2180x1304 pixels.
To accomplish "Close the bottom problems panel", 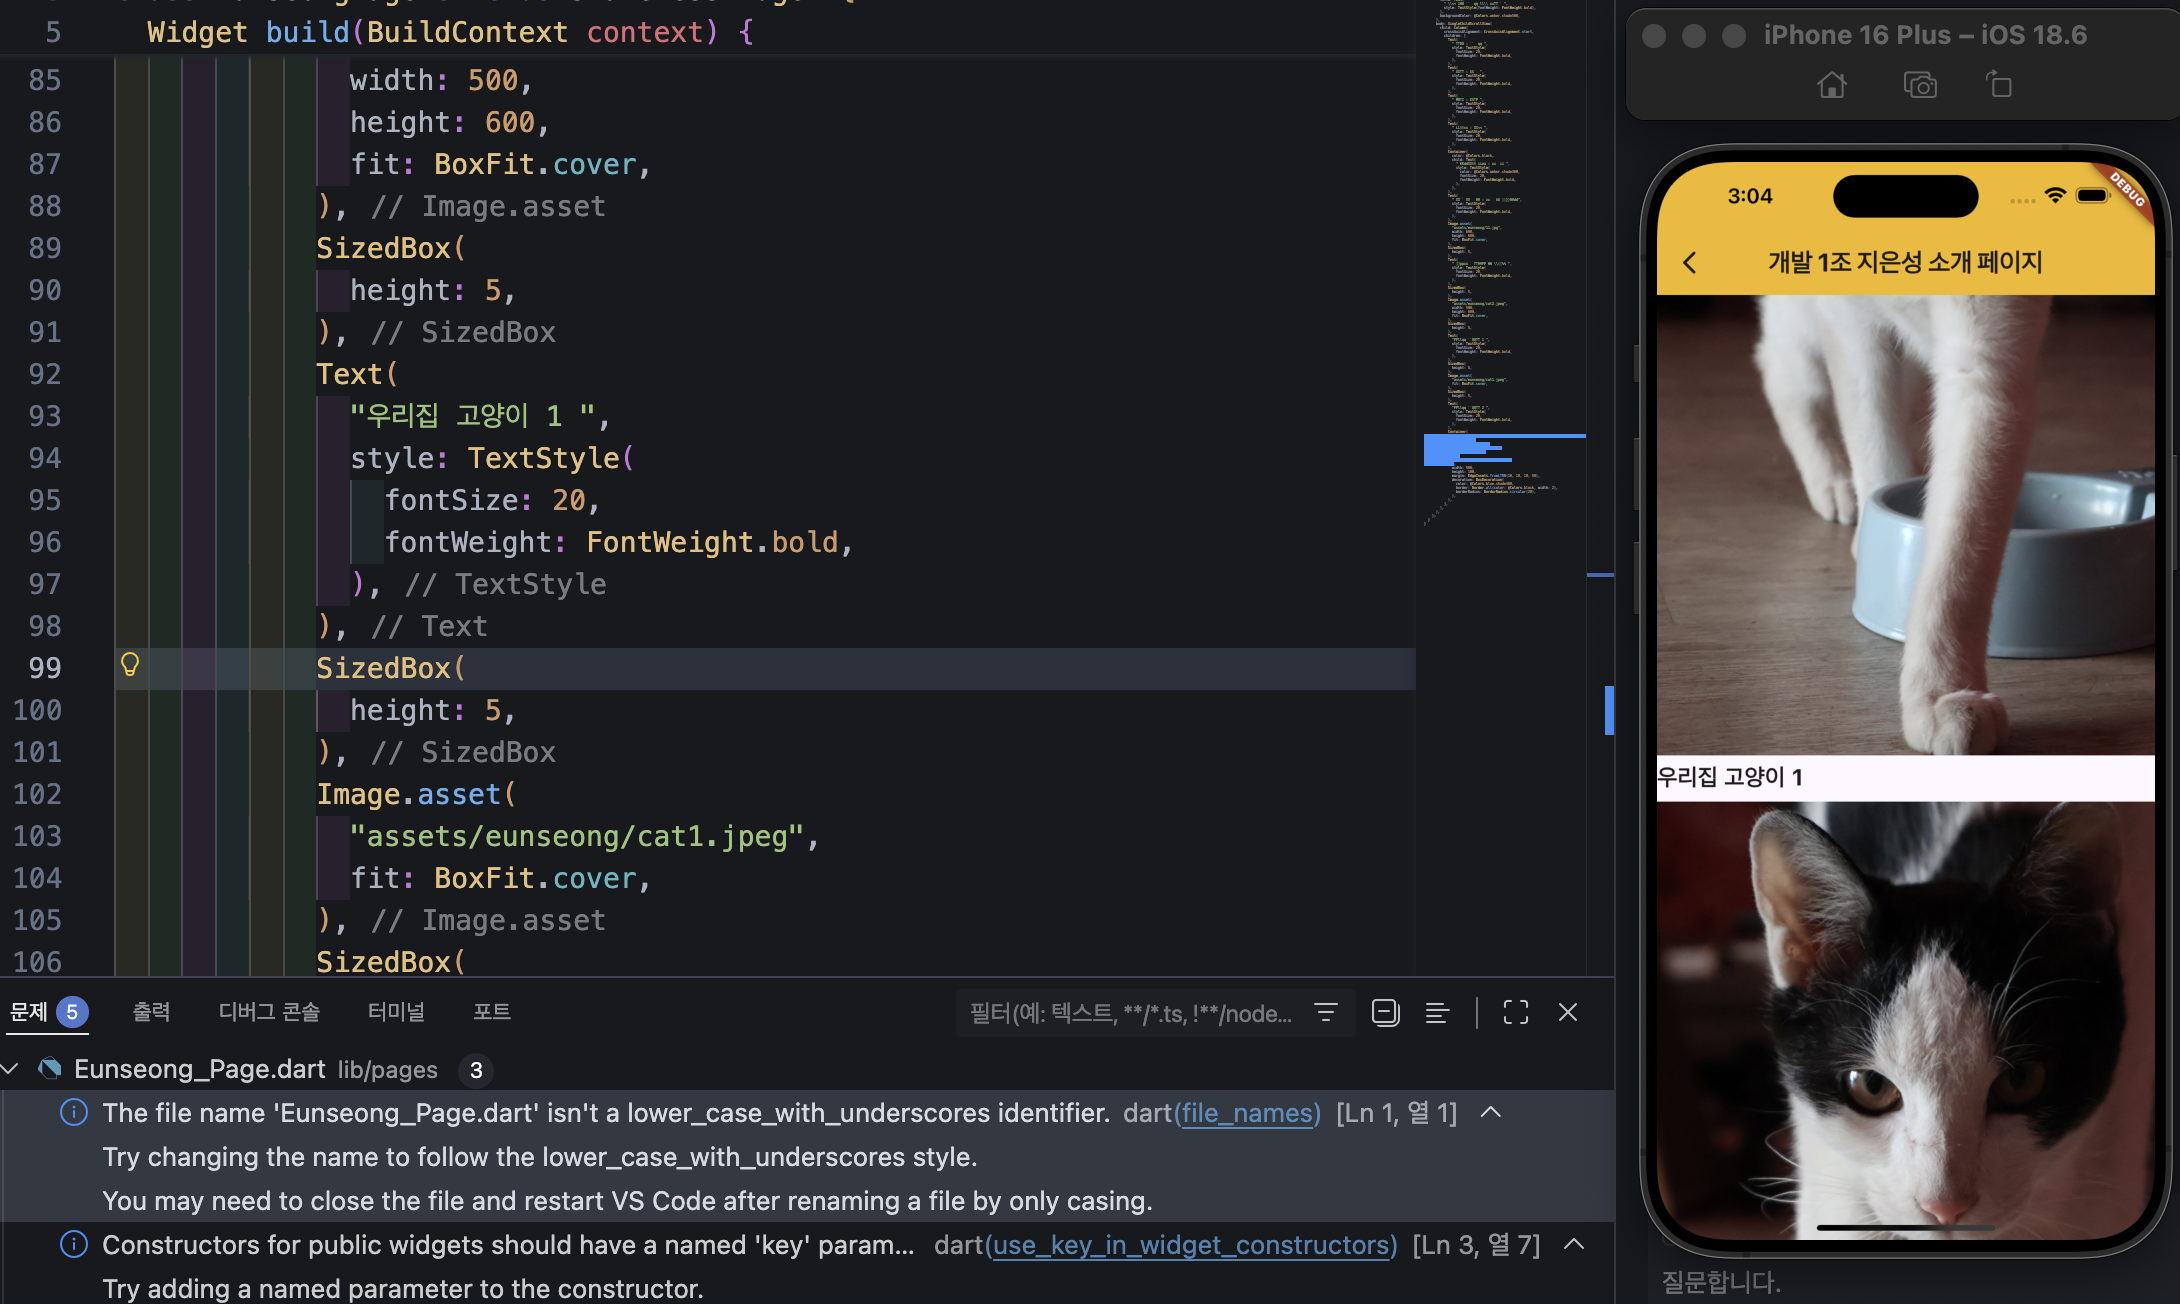I will 1568,1013.
